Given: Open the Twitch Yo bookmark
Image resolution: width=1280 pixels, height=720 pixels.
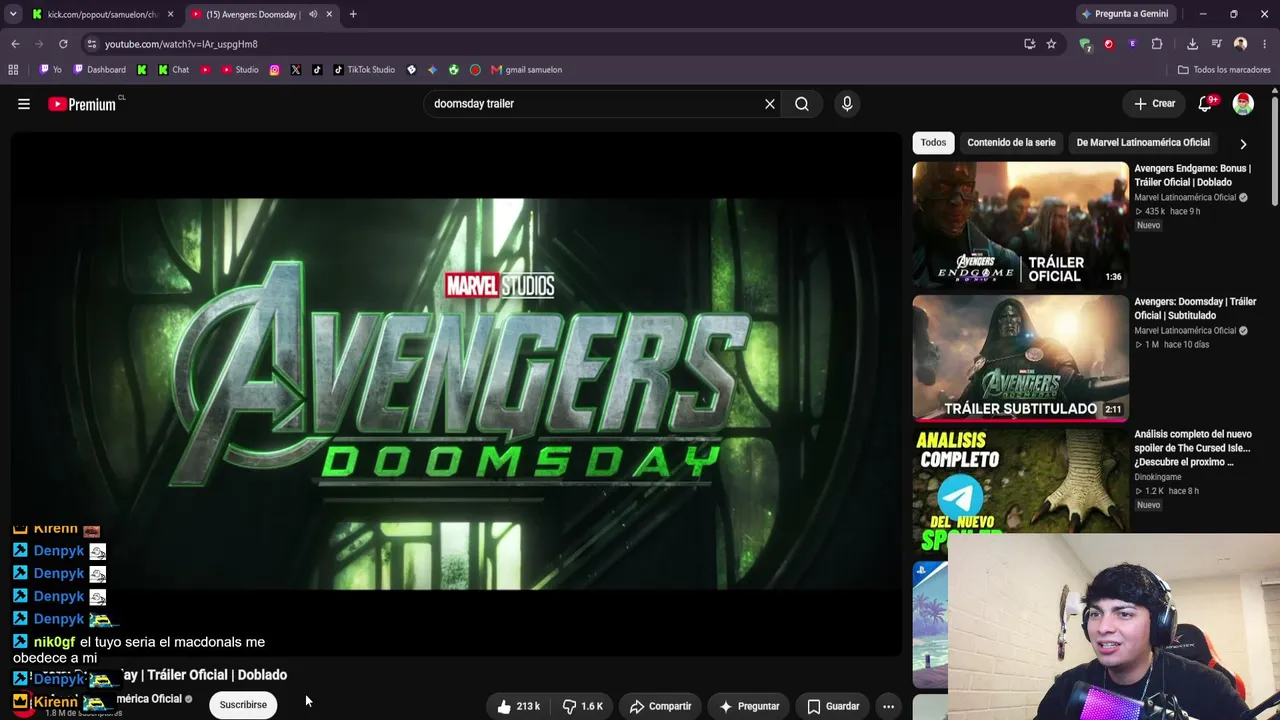Looking at the screenshot, I should click(51, 70).
